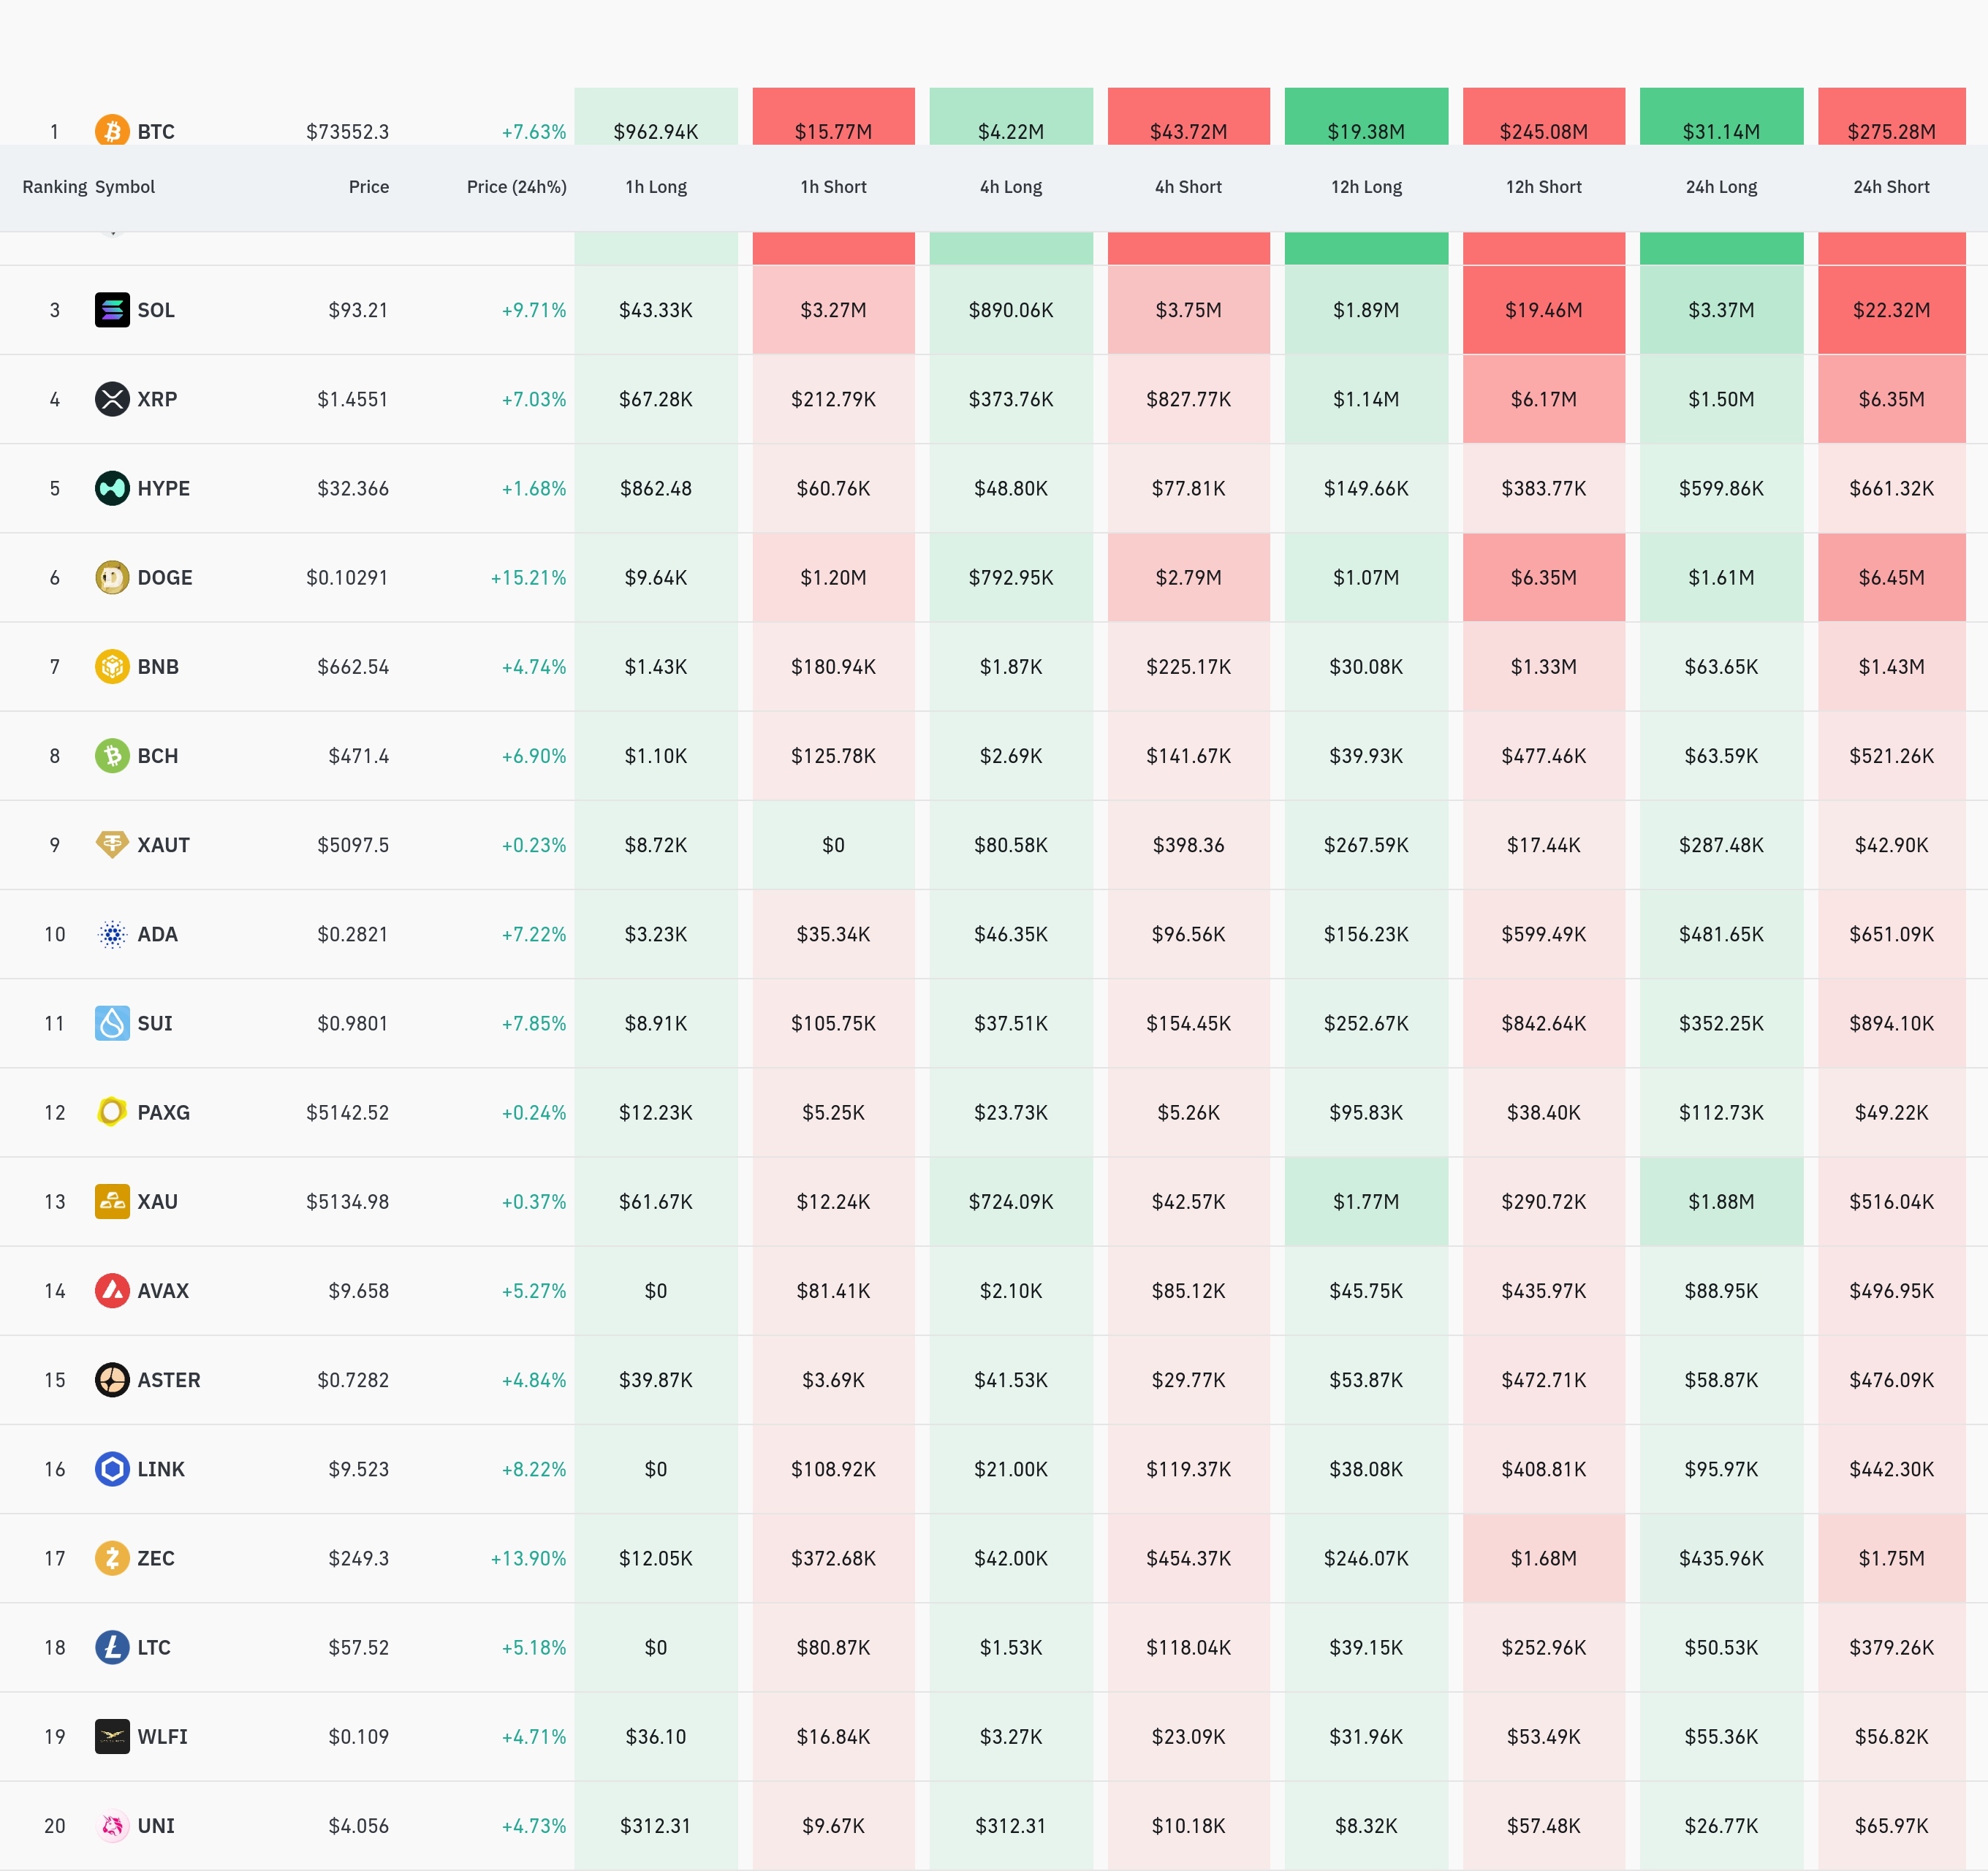Open the WLFI symbol link
Screen dimensions: 1988x1871
(162, 1737)
